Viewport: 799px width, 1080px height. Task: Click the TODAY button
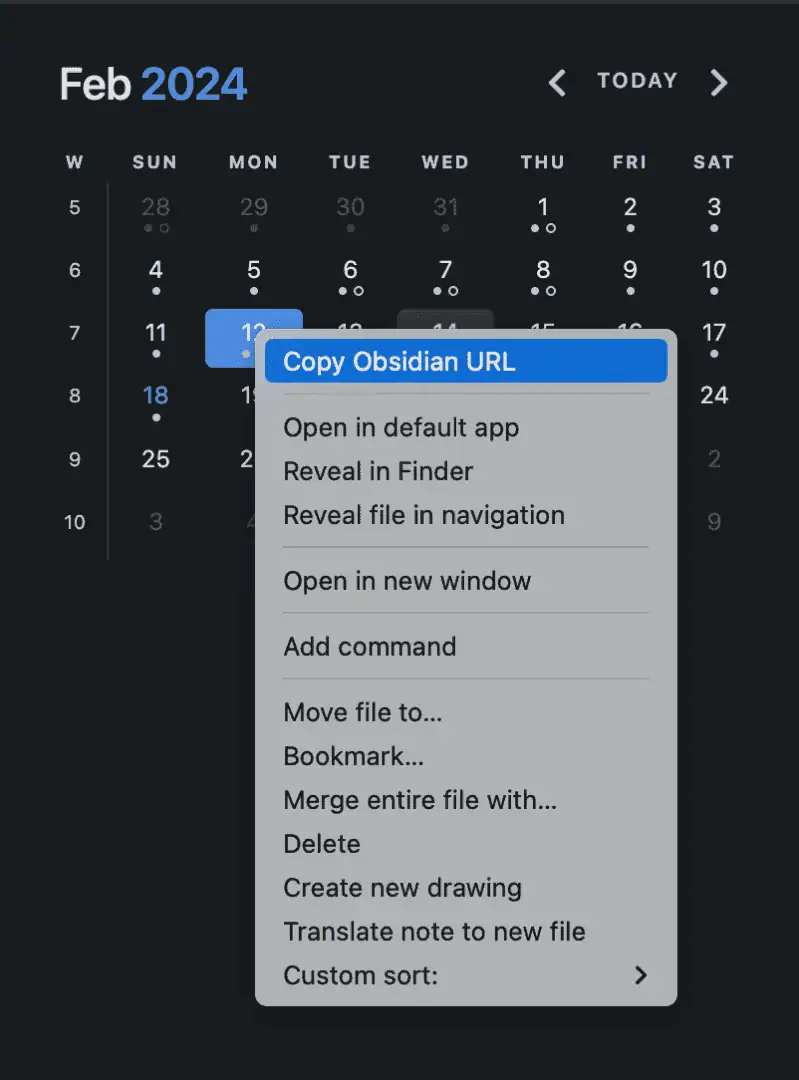637,81
